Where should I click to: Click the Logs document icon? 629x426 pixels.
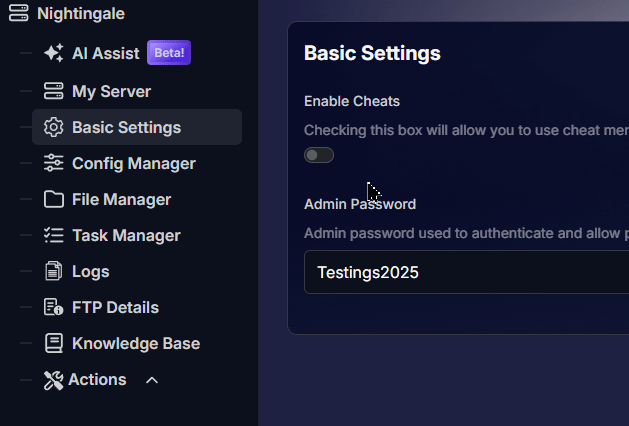54,272
